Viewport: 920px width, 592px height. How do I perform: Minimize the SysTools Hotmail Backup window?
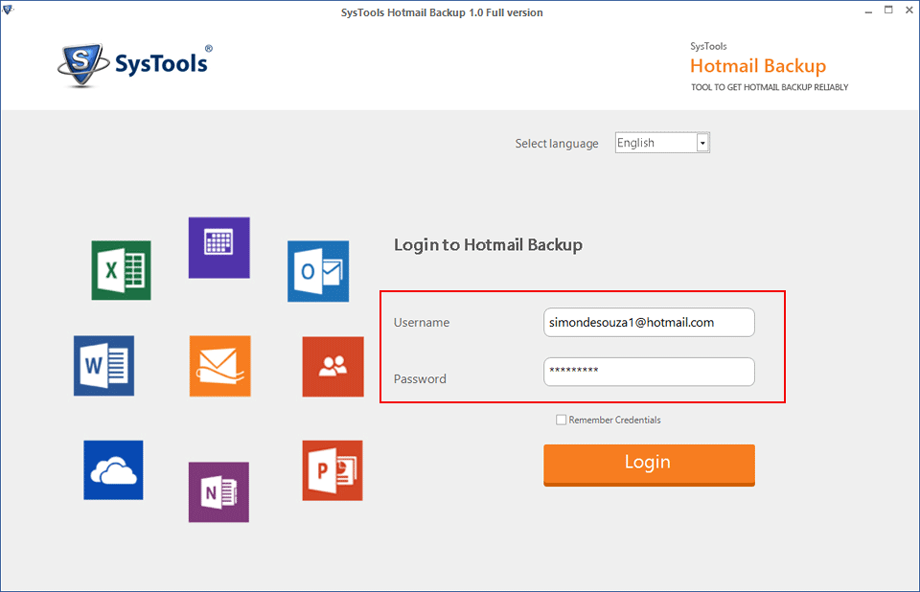(x=868, y=11)
